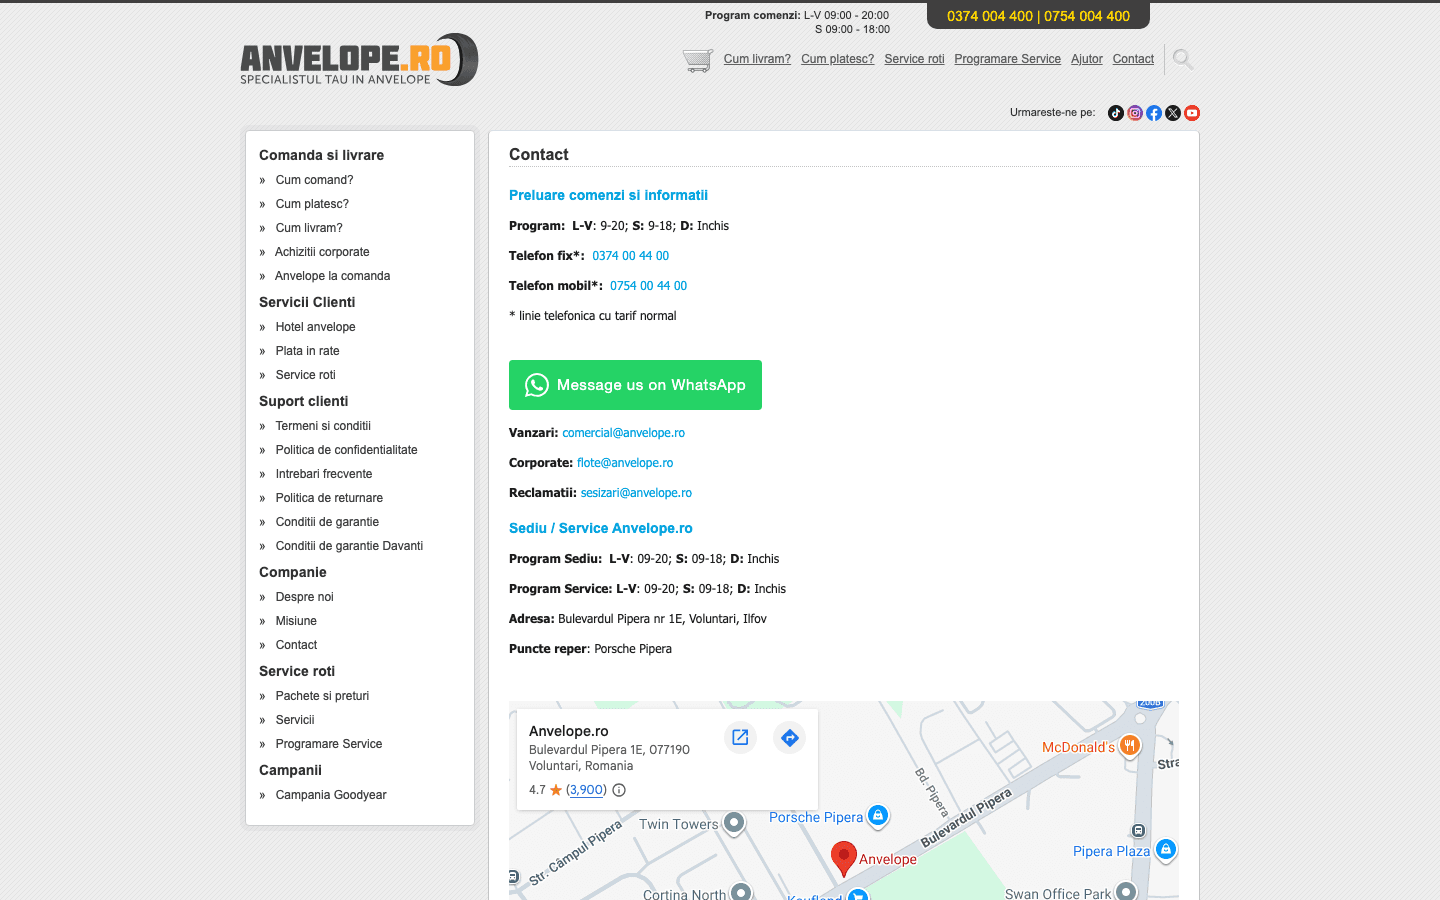Open Plata in rate link
Image resolution: width=1440 pixels, height=900 pixels.
307,351
